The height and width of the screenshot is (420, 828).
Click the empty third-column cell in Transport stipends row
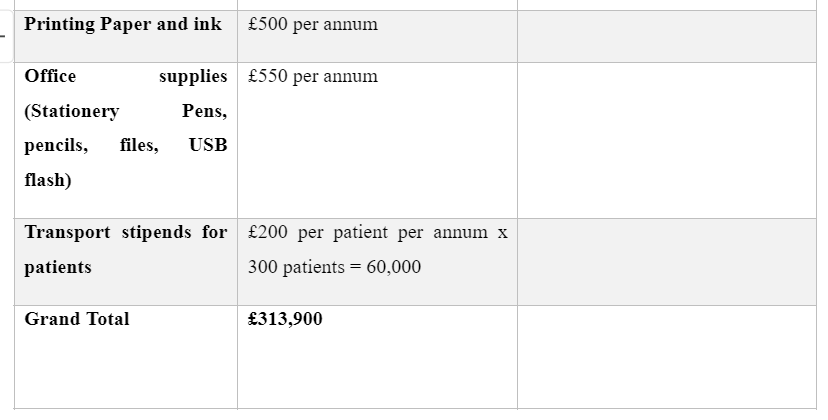pos(667,262)
